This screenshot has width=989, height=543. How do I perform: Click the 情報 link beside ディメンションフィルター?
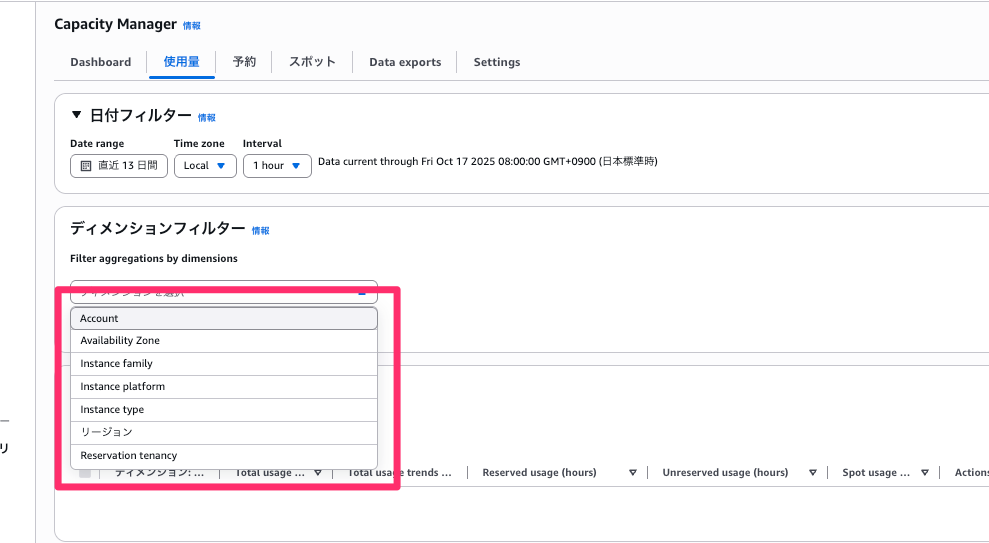point(260,231)
